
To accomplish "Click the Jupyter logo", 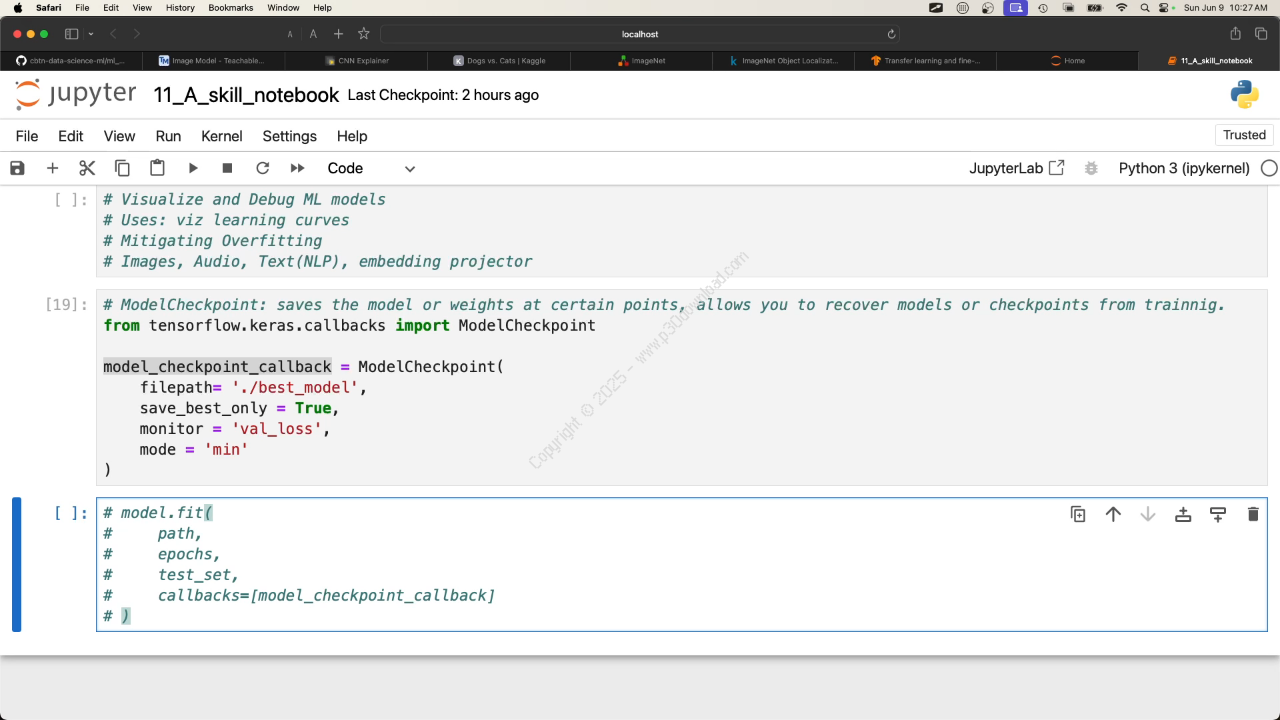I will pyautogui.click(x=75, y=95).
